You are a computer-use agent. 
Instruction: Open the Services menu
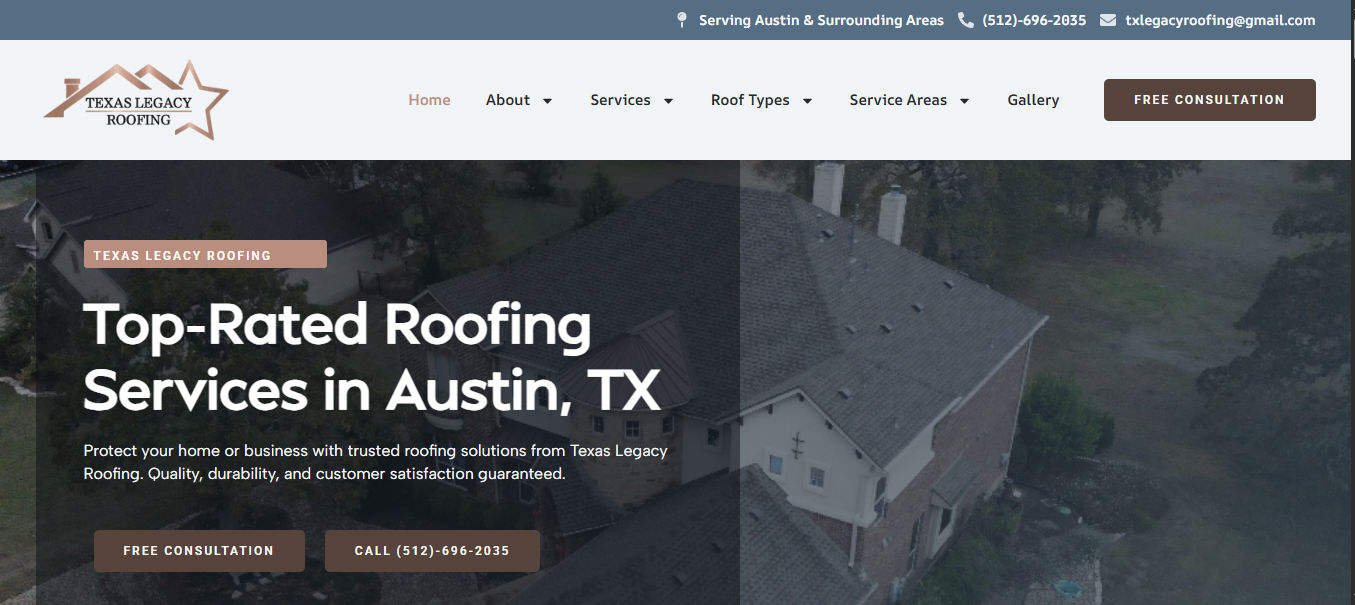pyautogui.click(x=620, y=100)
